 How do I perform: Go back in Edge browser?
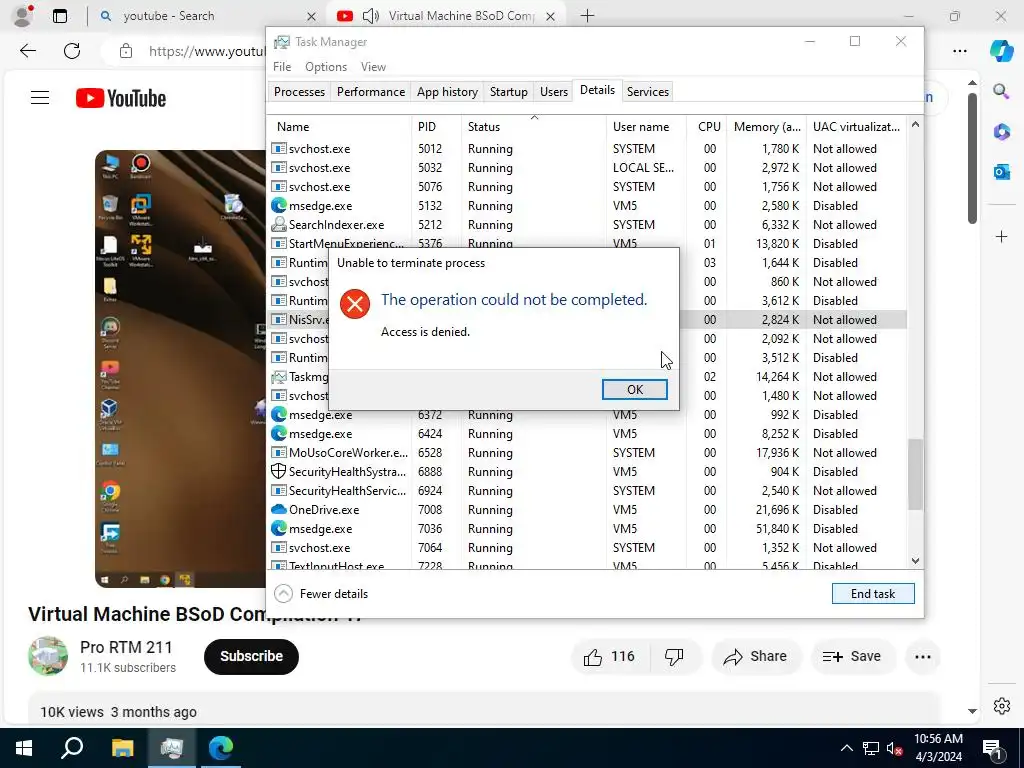(x=28, y=51)
